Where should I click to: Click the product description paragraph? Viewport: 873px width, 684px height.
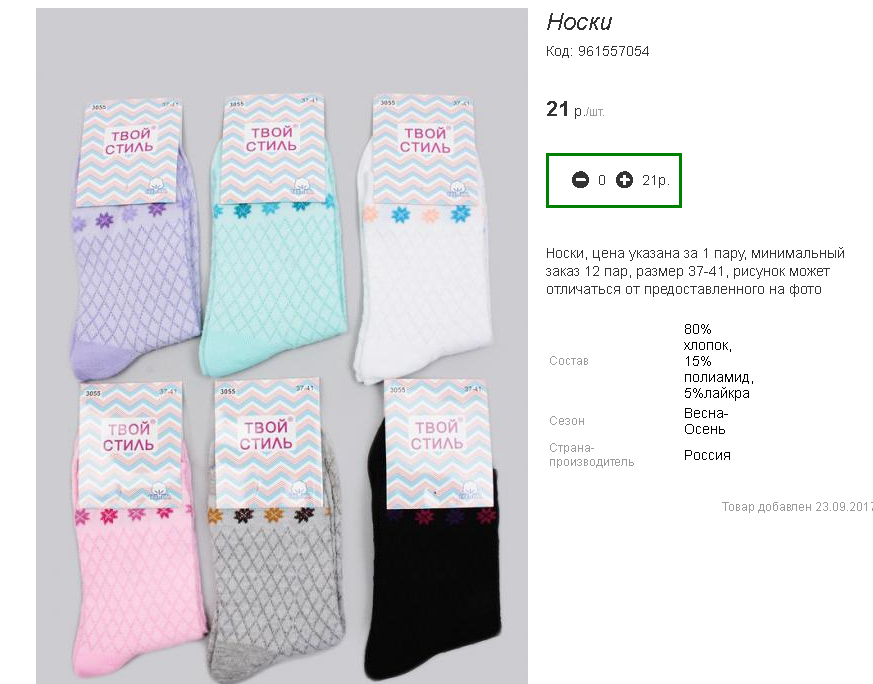(695, 271)
